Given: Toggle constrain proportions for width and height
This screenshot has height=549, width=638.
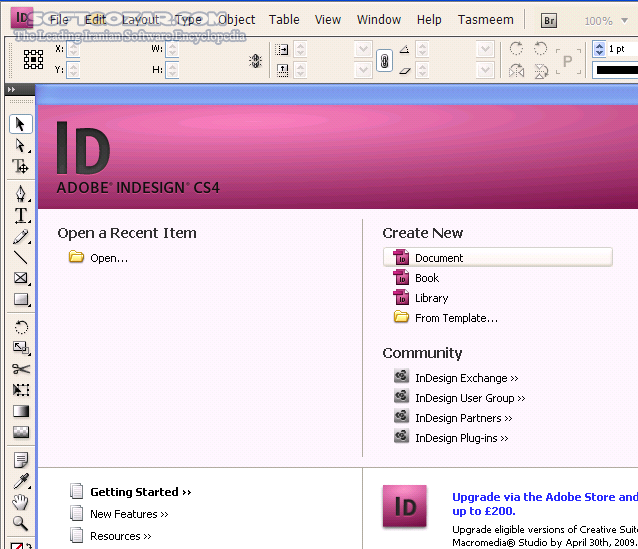Looking at the screenshot, I should click(x=255, y=61).
